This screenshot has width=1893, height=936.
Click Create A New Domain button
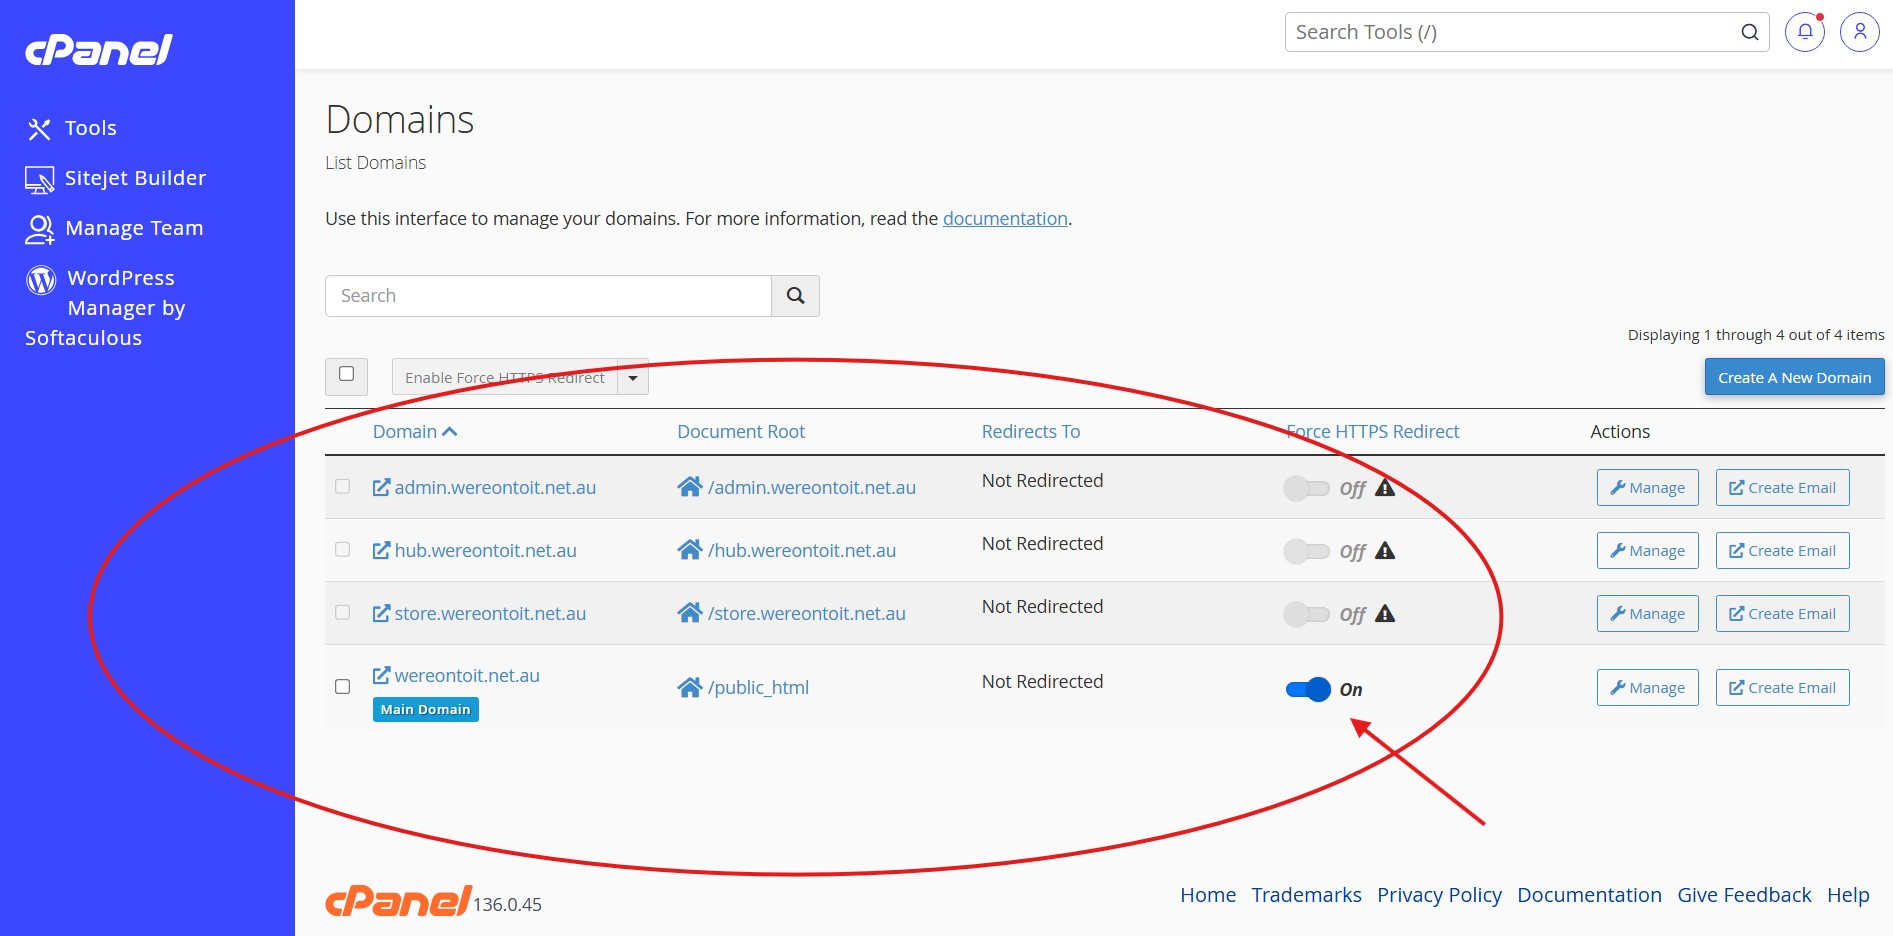point(1795,377)
